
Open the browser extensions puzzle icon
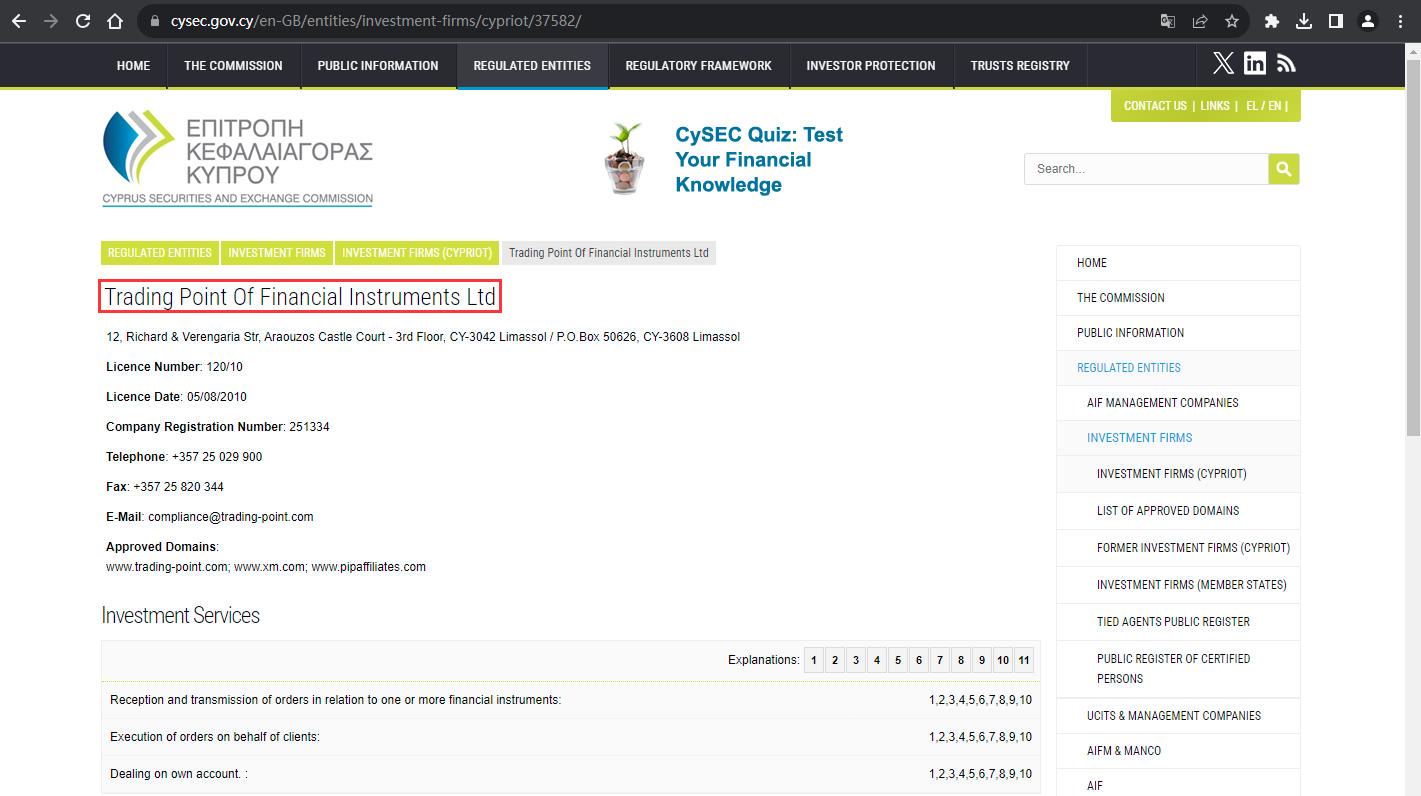coord(1272,21)
